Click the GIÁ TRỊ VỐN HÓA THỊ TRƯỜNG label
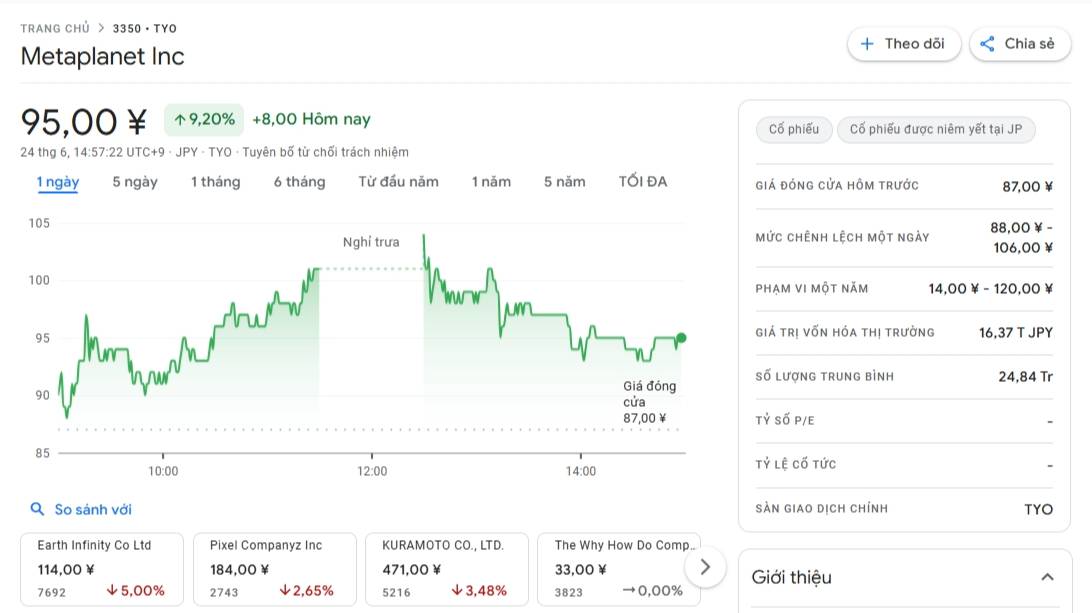 click(x=845, y=333)
